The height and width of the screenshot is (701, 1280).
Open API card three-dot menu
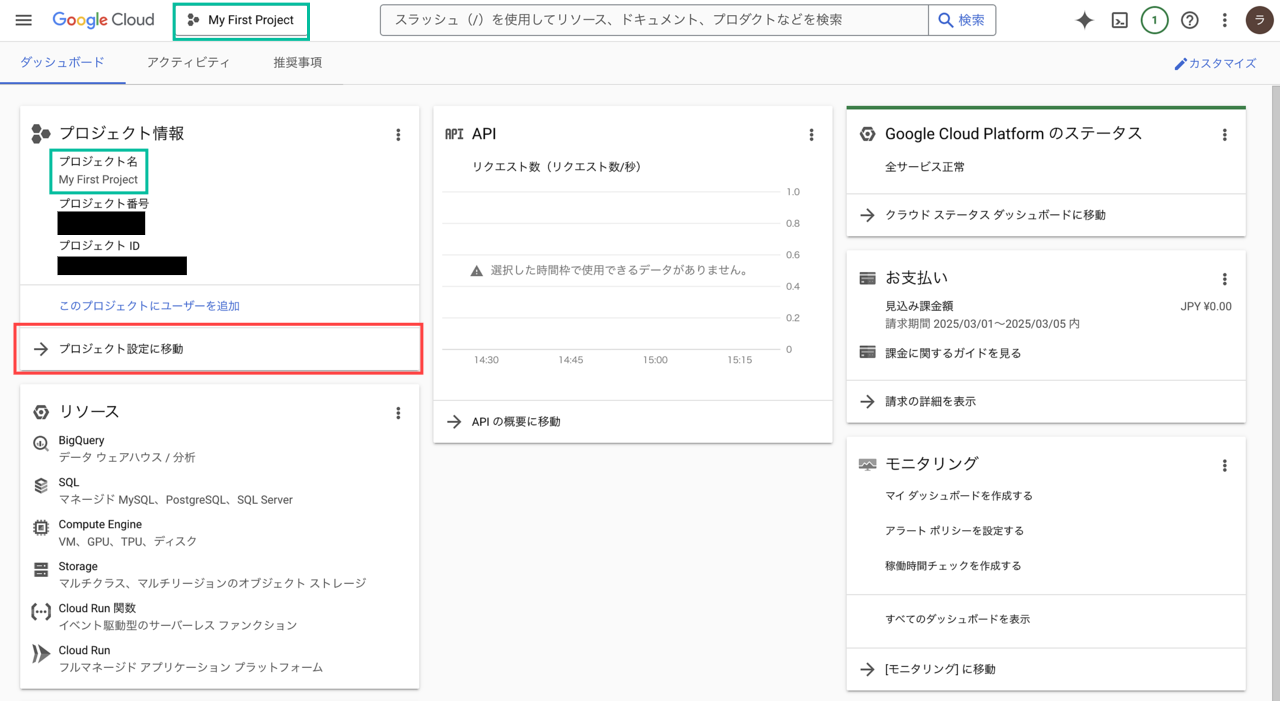811,134
